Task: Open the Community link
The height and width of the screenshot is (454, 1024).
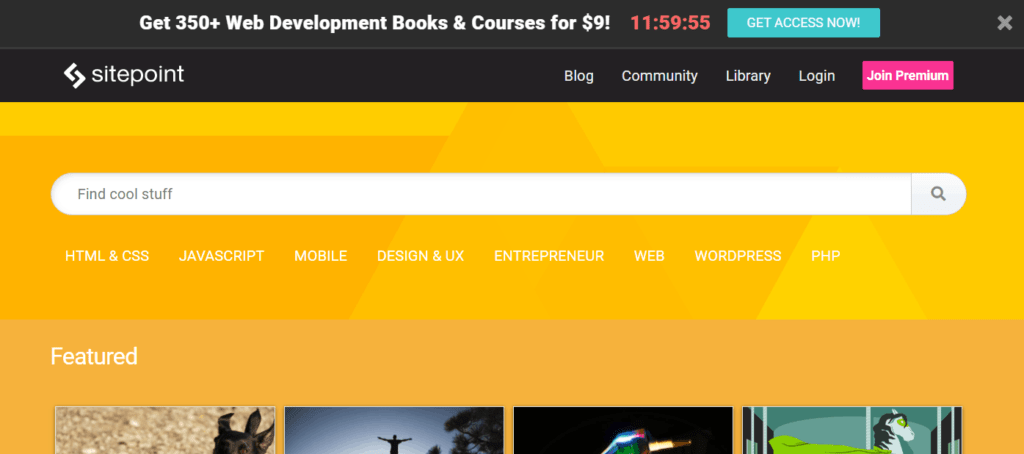Action: tap(660, 76)
